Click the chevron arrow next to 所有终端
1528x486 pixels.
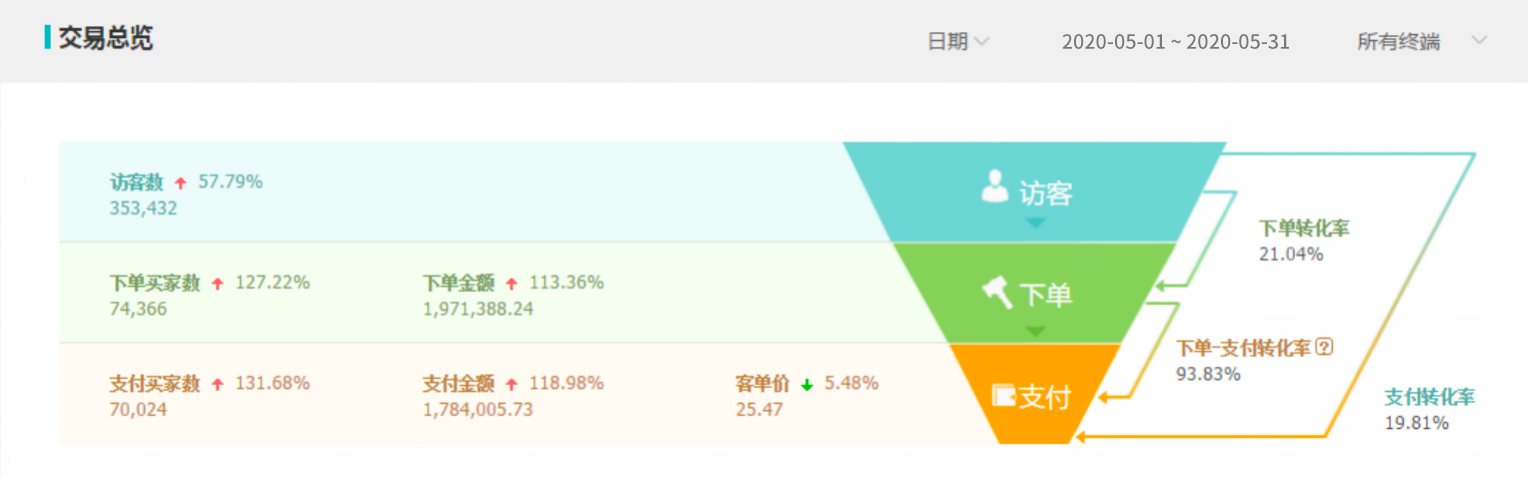[x=1479, y=41]
